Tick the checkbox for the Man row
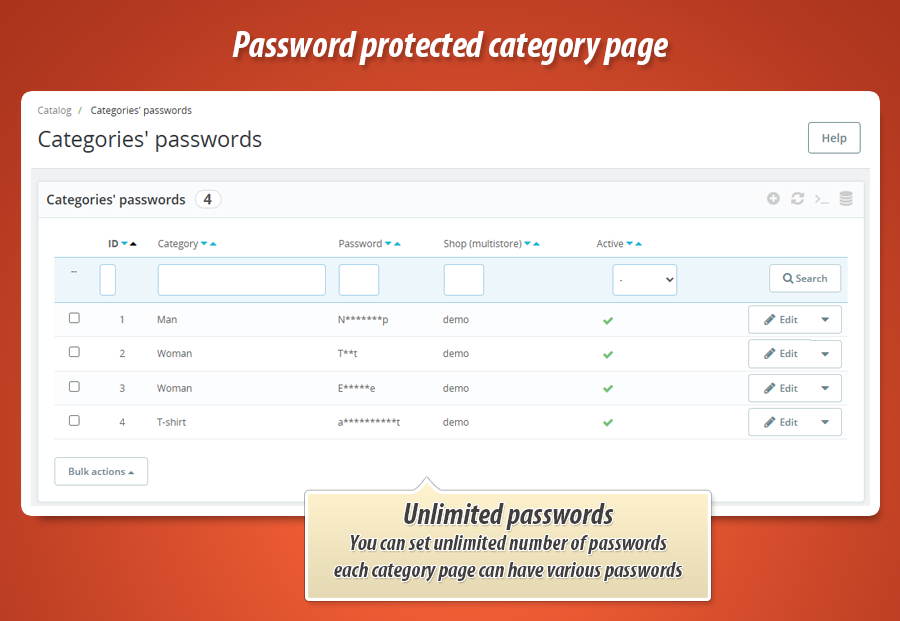Image resolution: width=900 pixels, height=621 pixels. coord(74,317)
